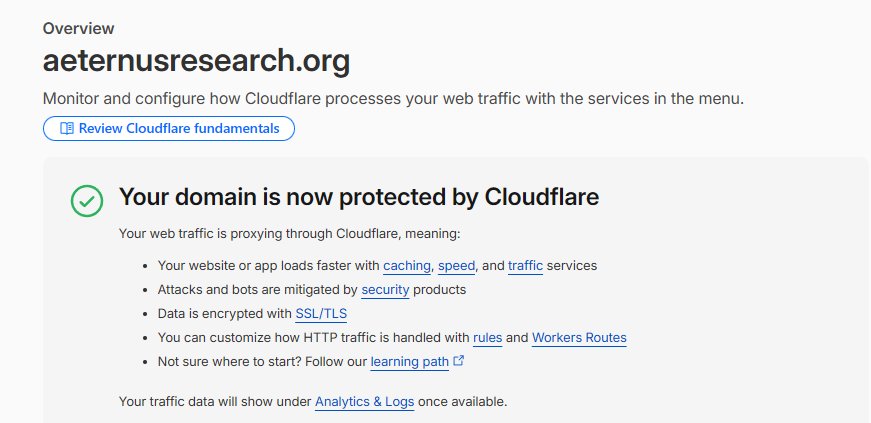Open the Workers Routes link
Screen dimensions: 871x423
579,337
